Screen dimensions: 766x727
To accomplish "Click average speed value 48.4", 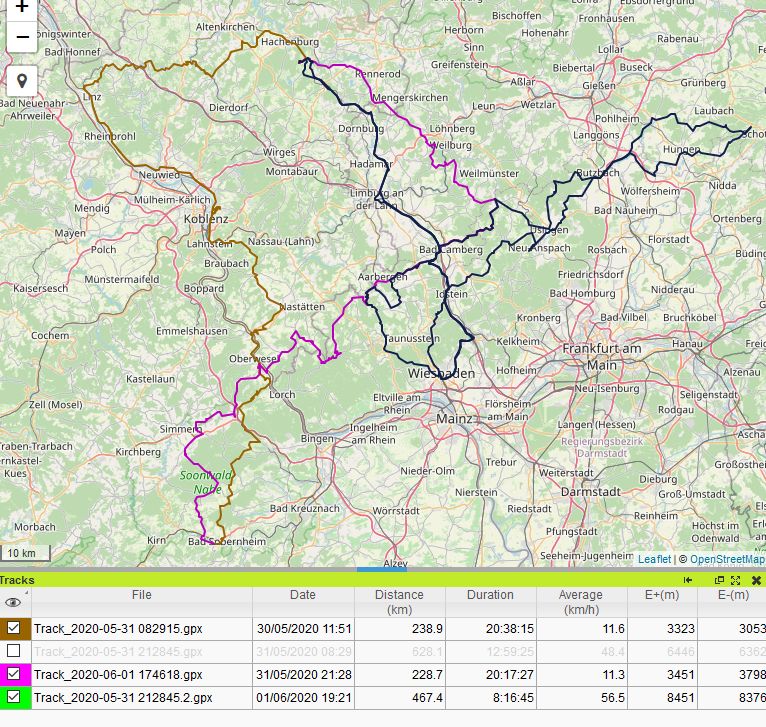I will 614,651.
